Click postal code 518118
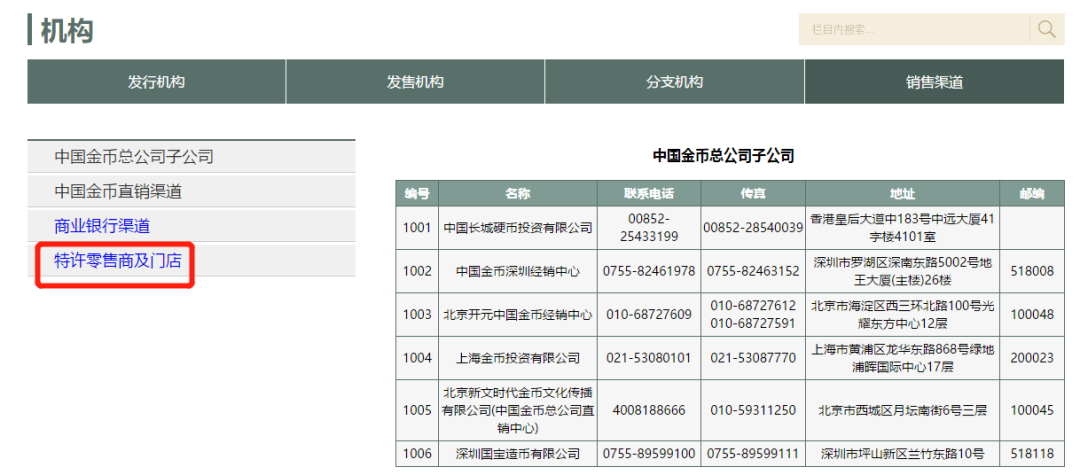This screenshot has height=475, width=1080. (x=1032, y=454)
